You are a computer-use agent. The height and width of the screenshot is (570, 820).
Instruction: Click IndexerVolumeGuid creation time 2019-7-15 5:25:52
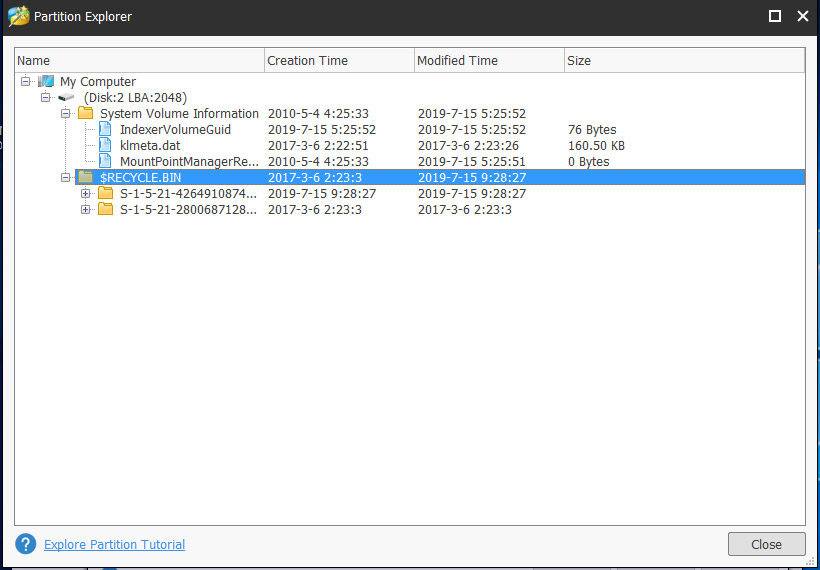point(322,130)
